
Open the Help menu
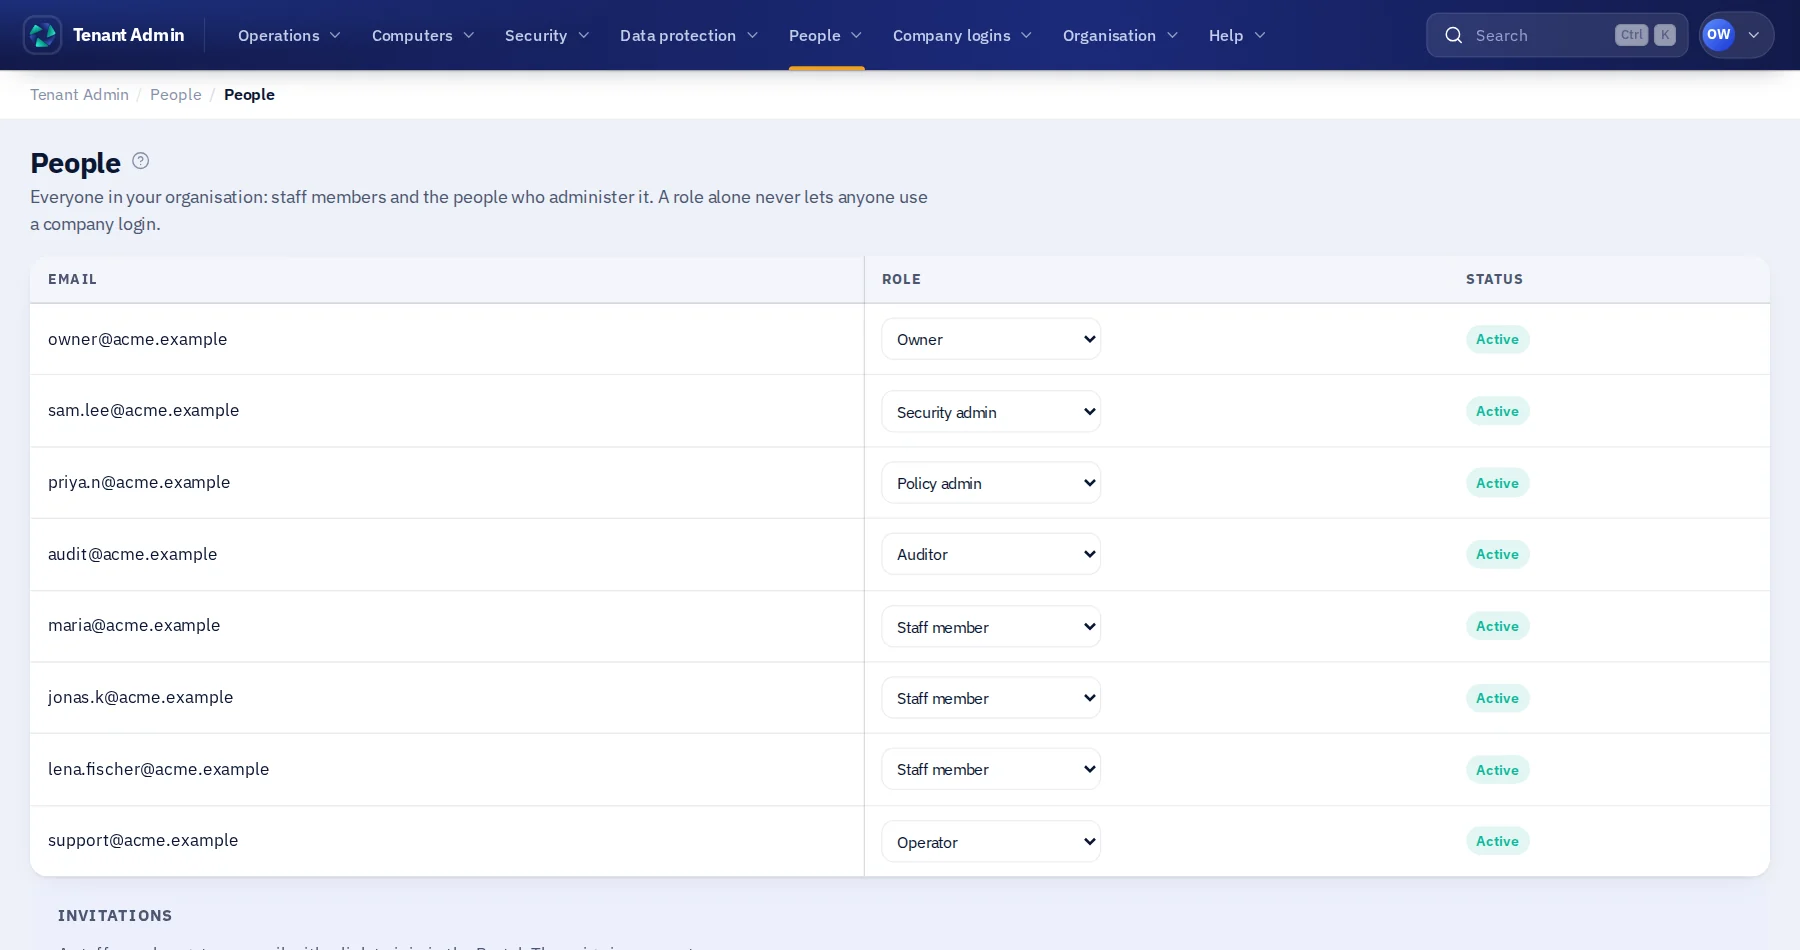click(x=1237, y=35)
